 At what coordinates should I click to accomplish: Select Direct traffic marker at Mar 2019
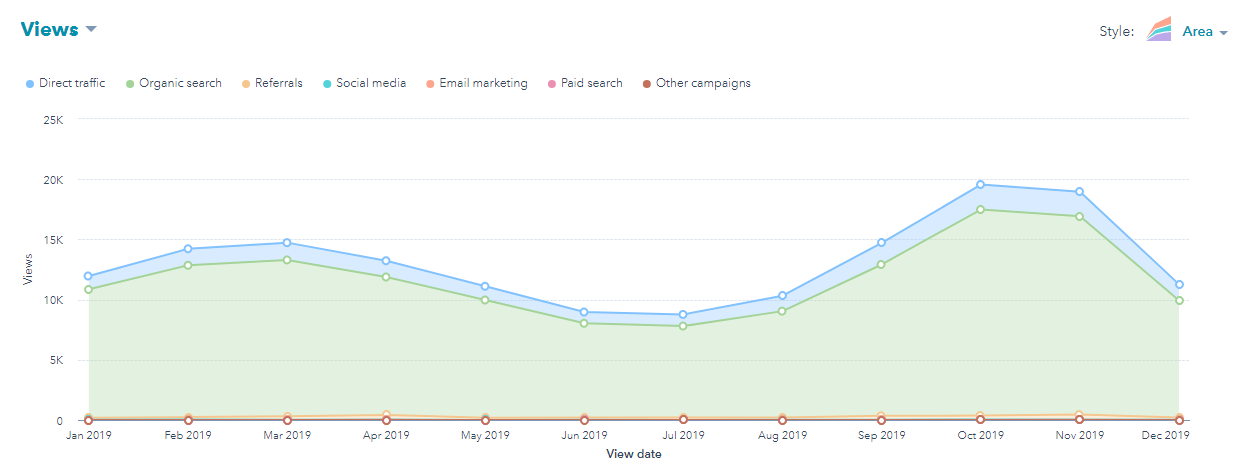pyautogui.click(x=287, y=243)
